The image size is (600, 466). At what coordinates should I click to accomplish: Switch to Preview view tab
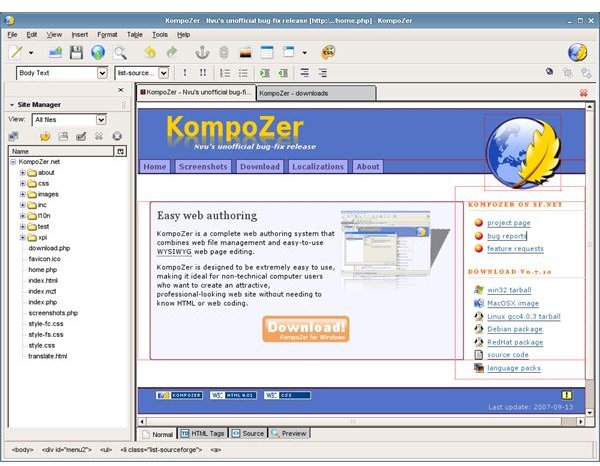(x=289, y=433)
